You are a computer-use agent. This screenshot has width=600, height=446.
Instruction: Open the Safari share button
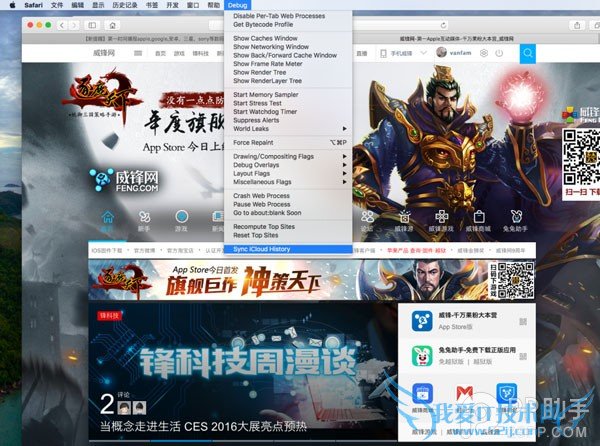click(577, 25)
